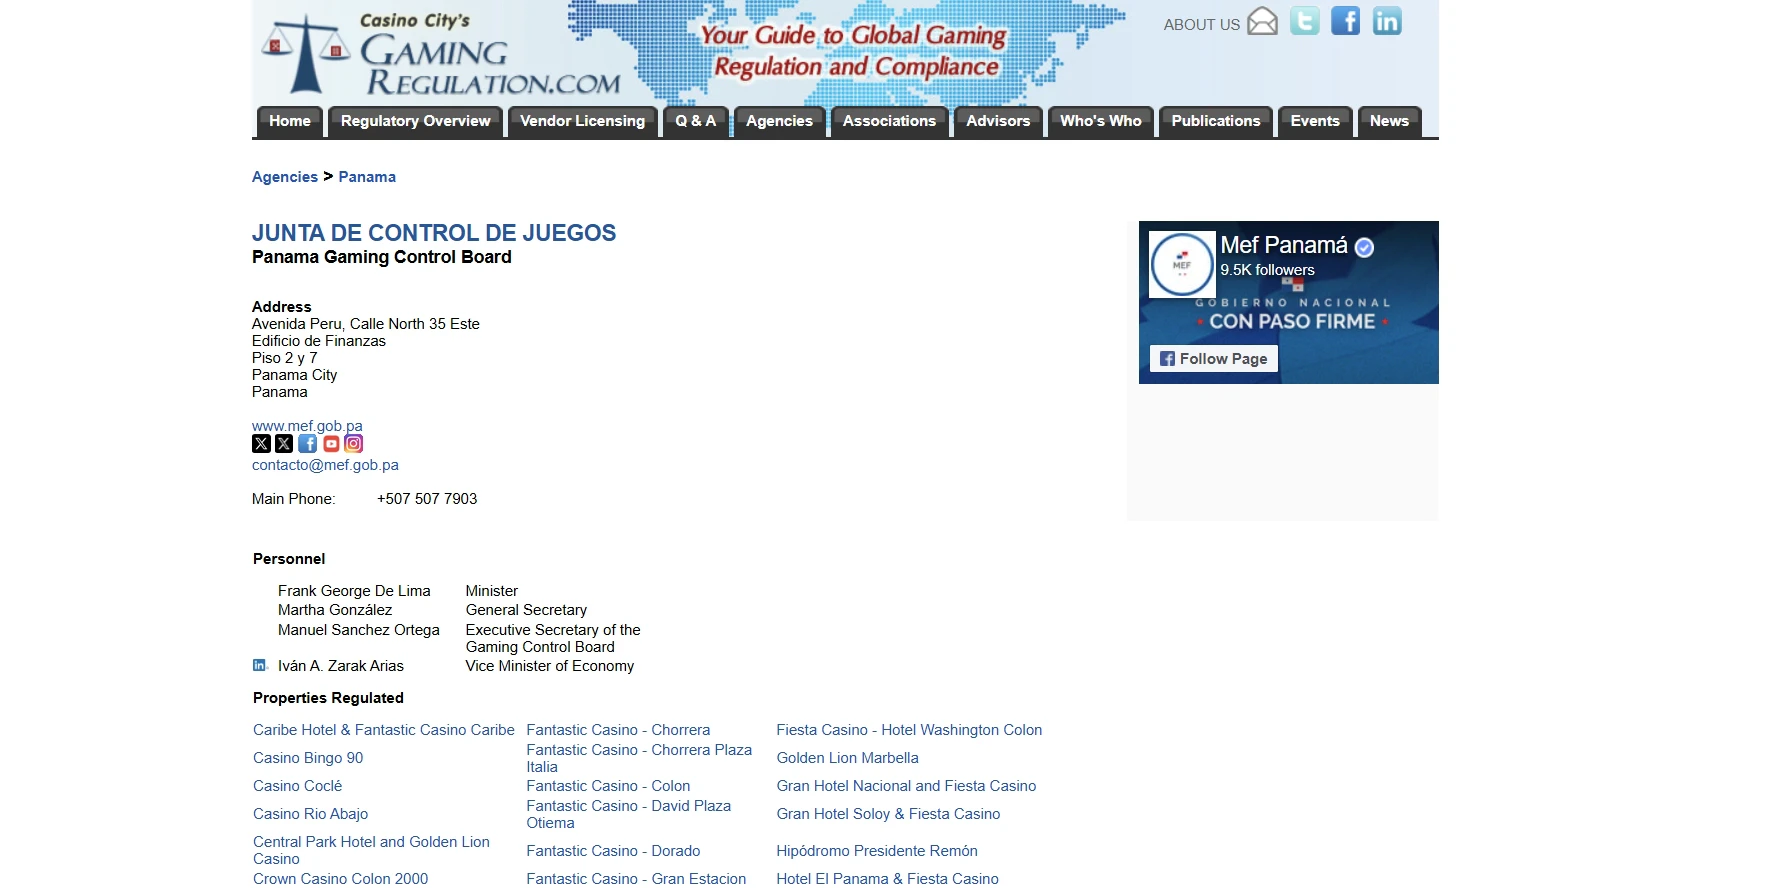Open the Agencies nav tab
This screenshot has height=888, width=1767.
(x=780, y=121)
